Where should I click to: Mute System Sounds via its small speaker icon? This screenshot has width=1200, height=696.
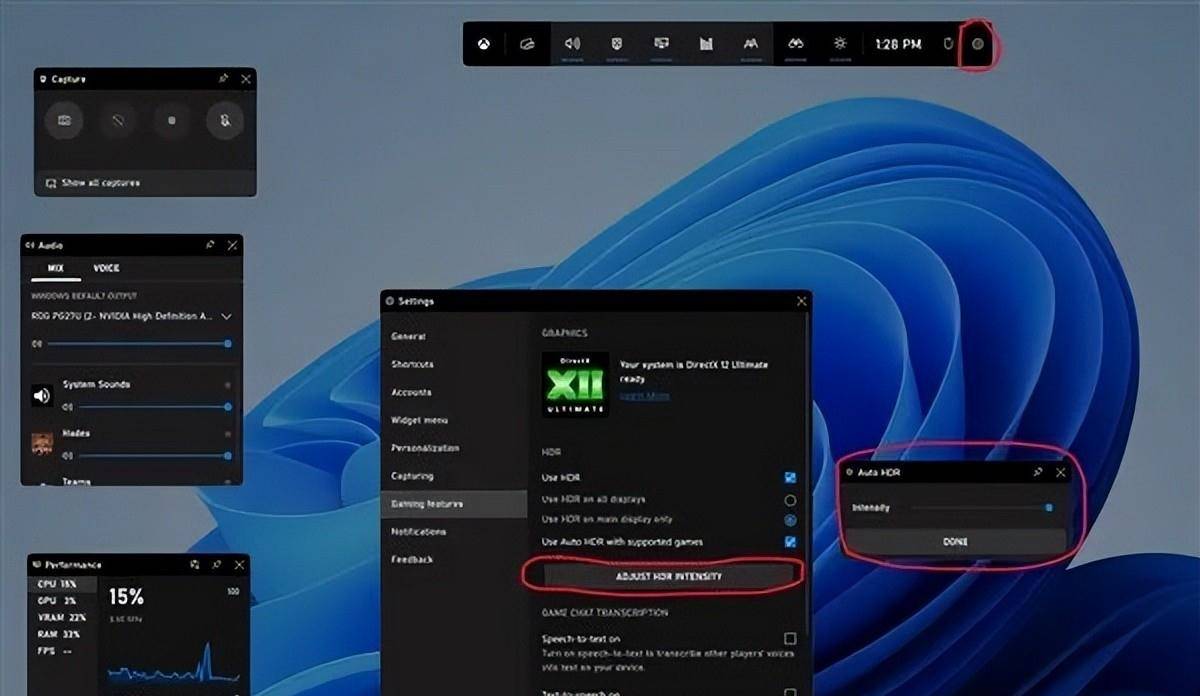(x=68, y=407)
